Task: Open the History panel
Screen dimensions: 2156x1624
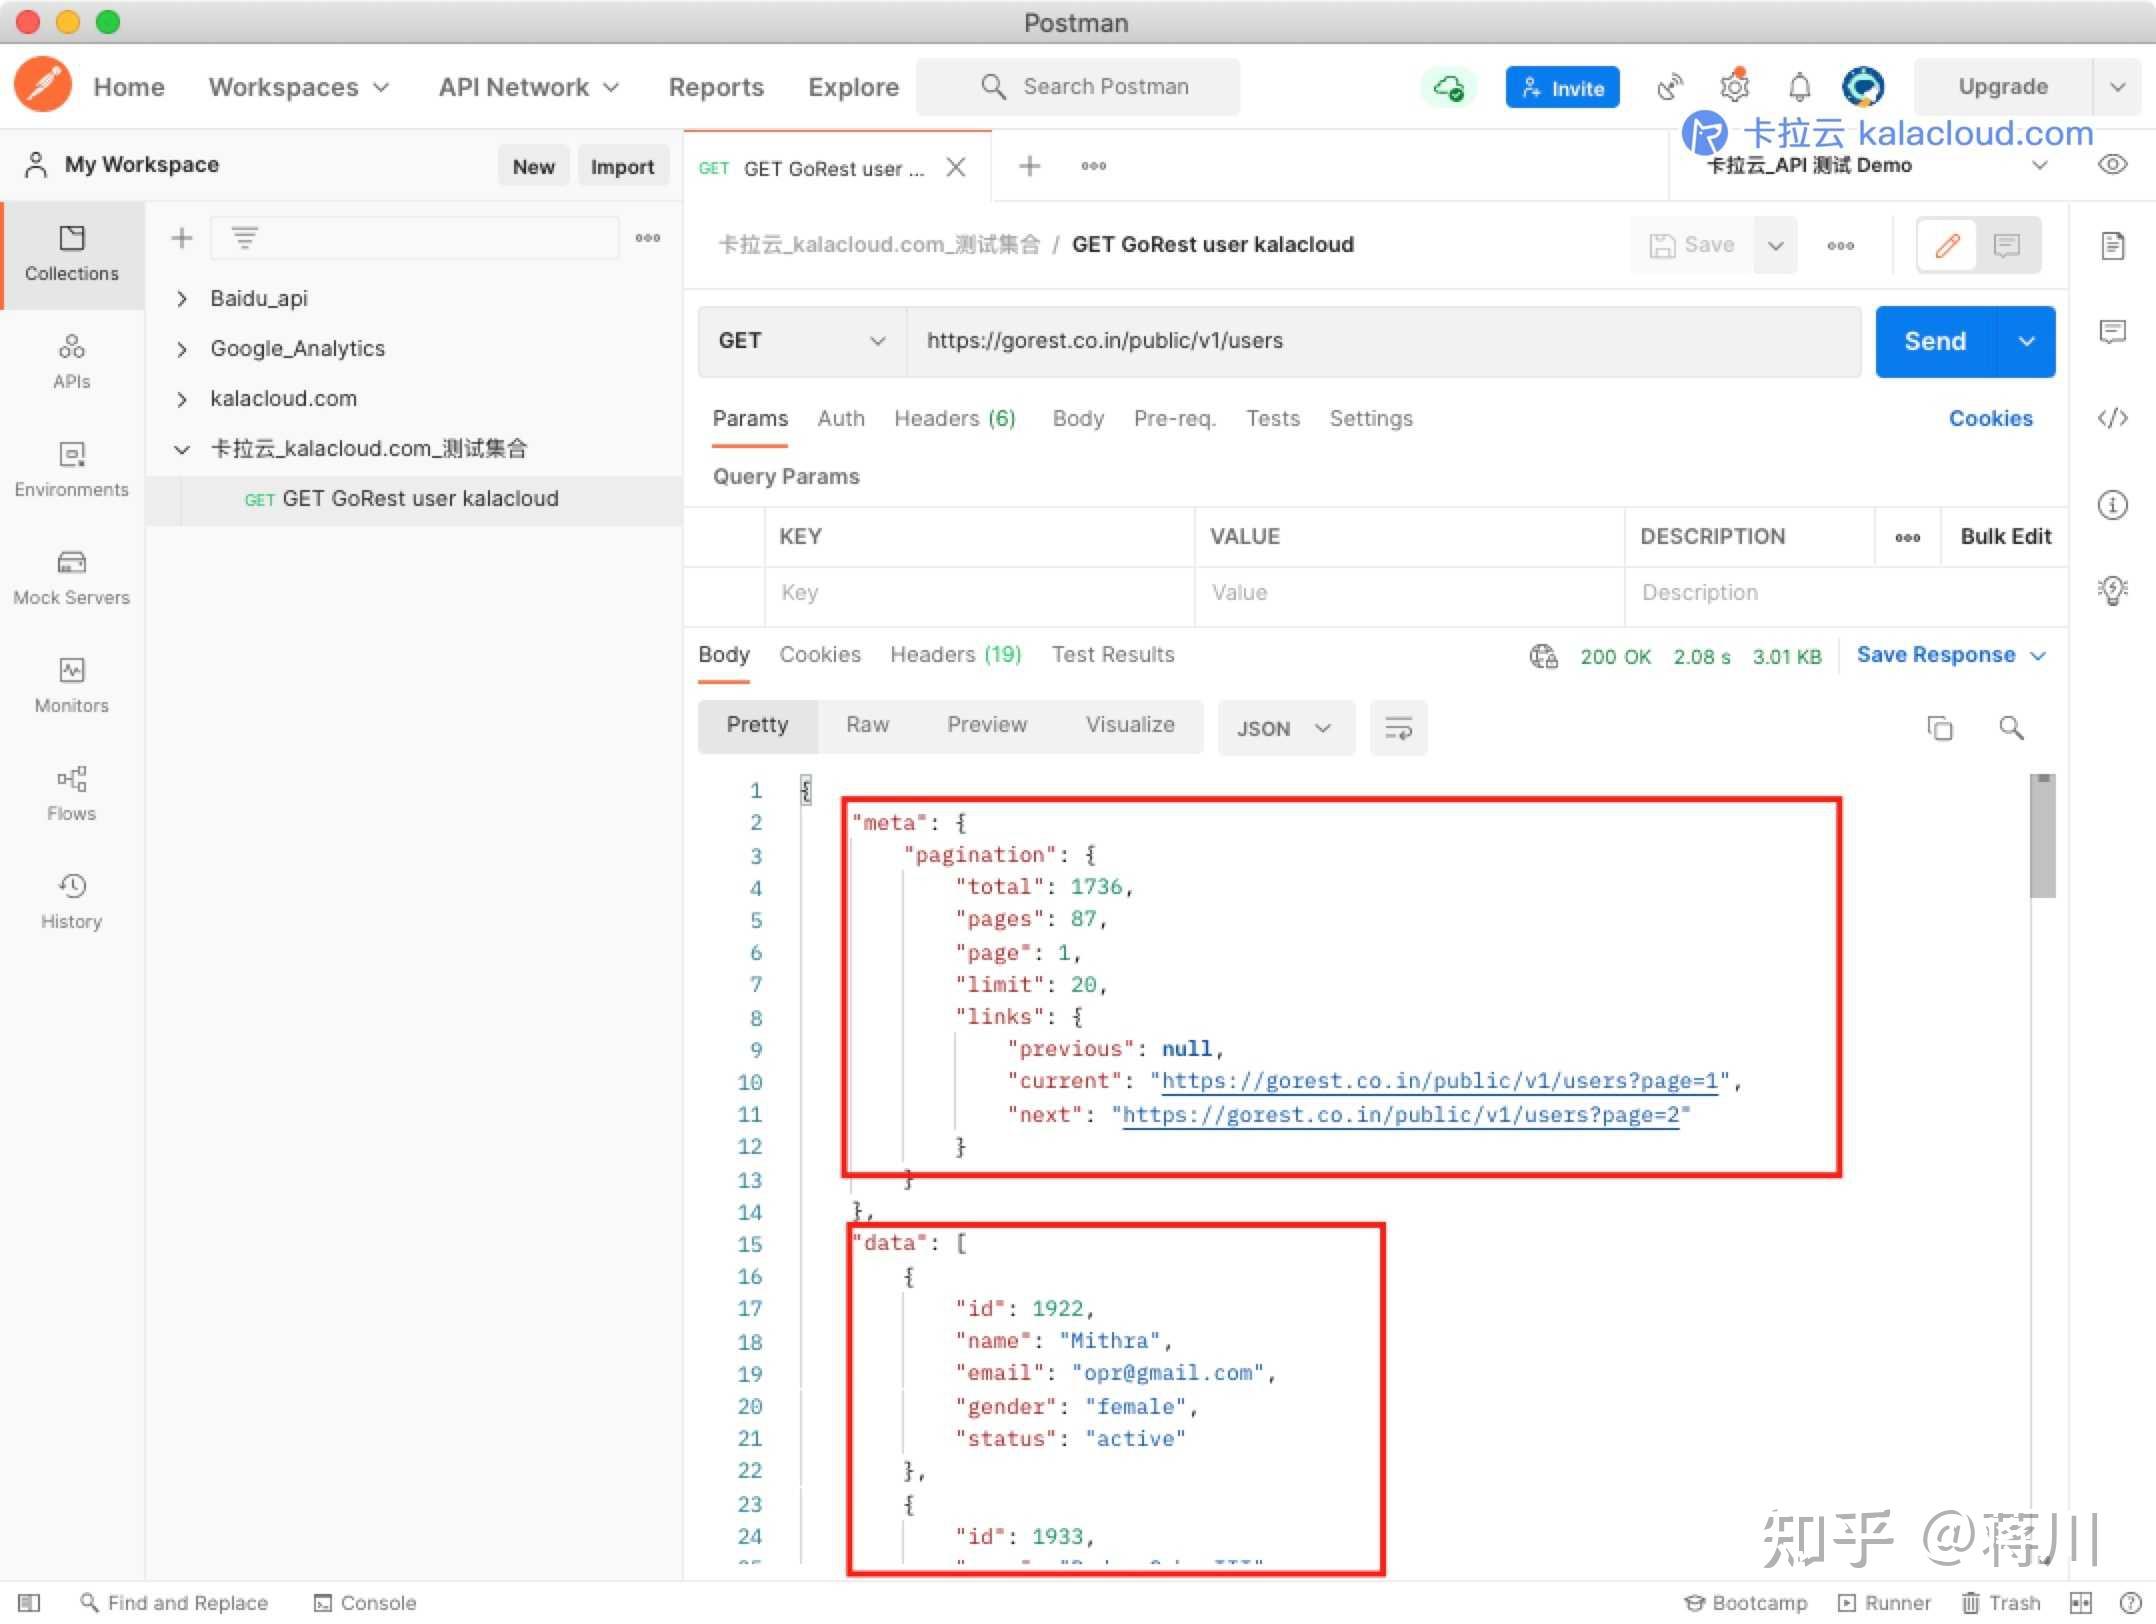Action: 71,900
